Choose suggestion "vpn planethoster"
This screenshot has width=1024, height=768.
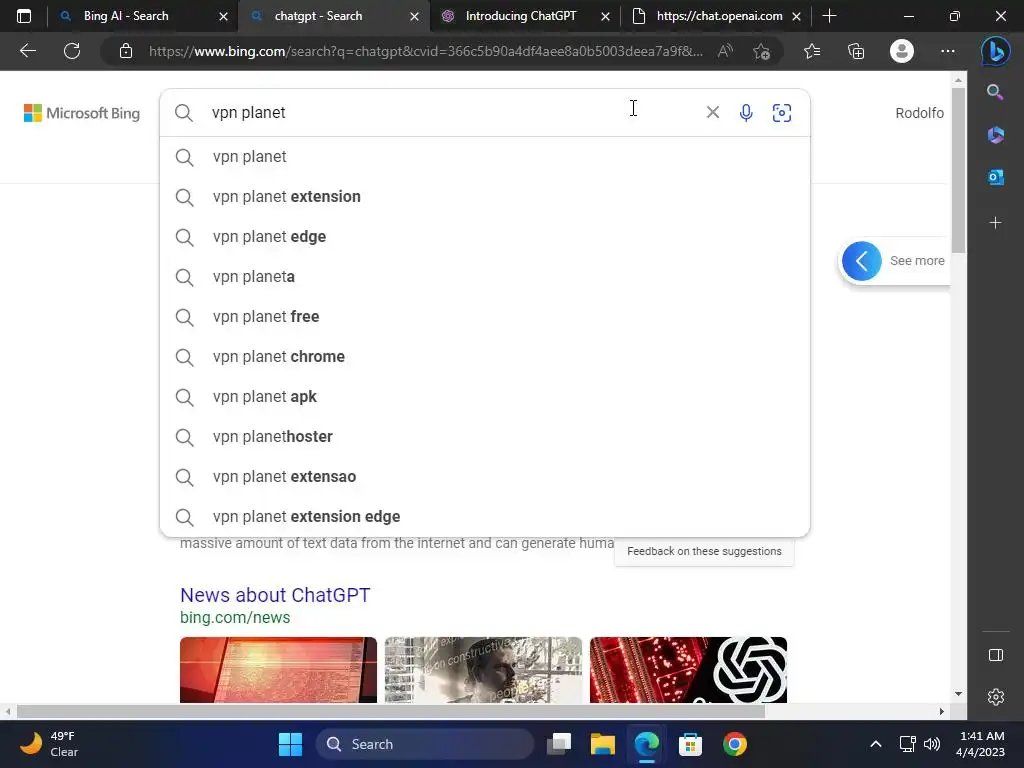click(x=485, y=436)
